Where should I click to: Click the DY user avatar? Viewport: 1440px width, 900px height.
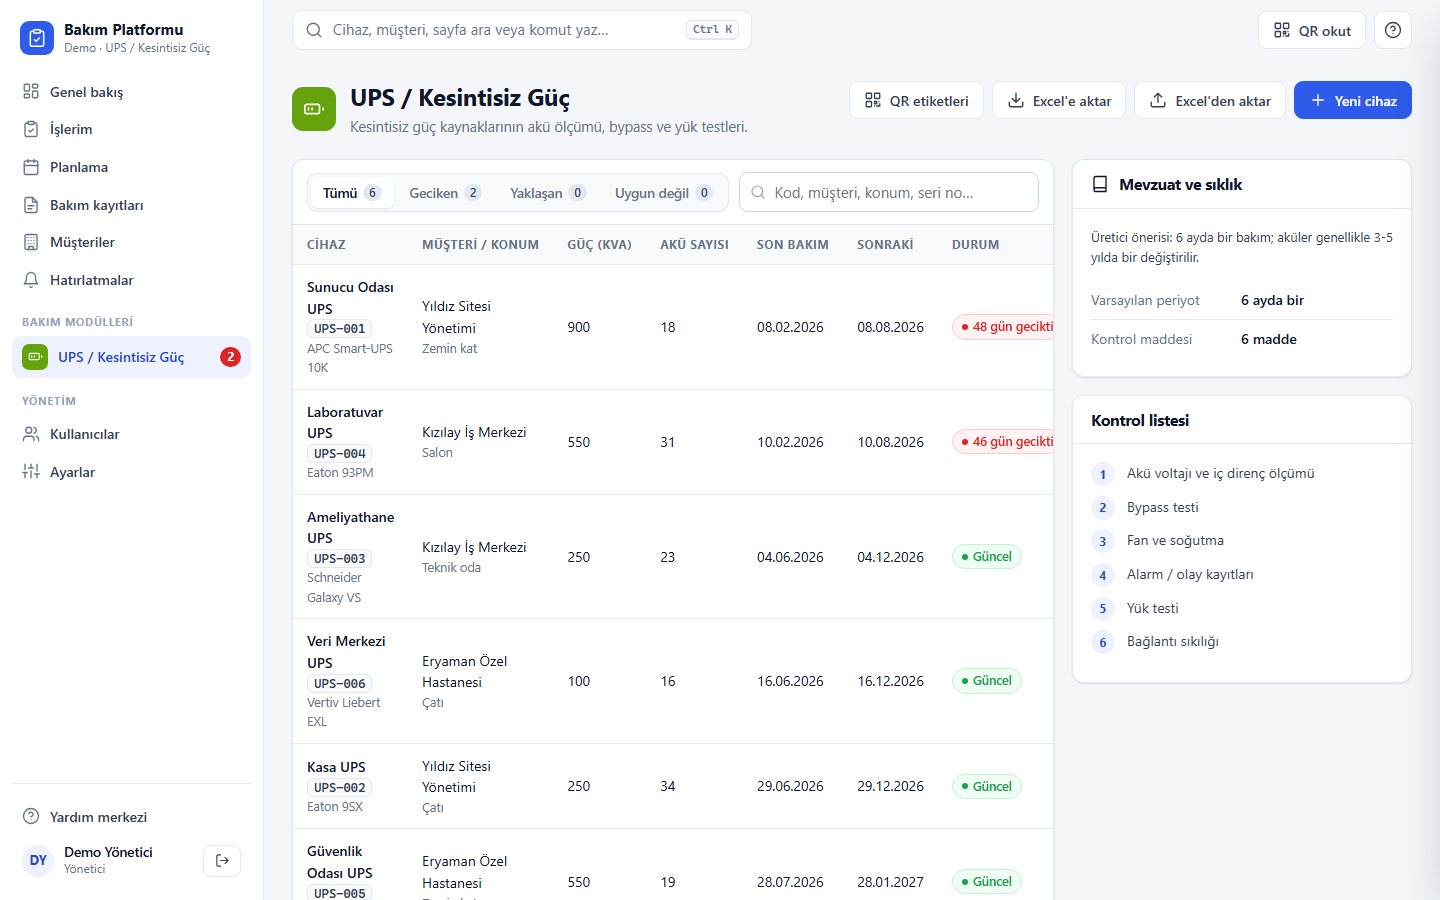tap(38, 860)
